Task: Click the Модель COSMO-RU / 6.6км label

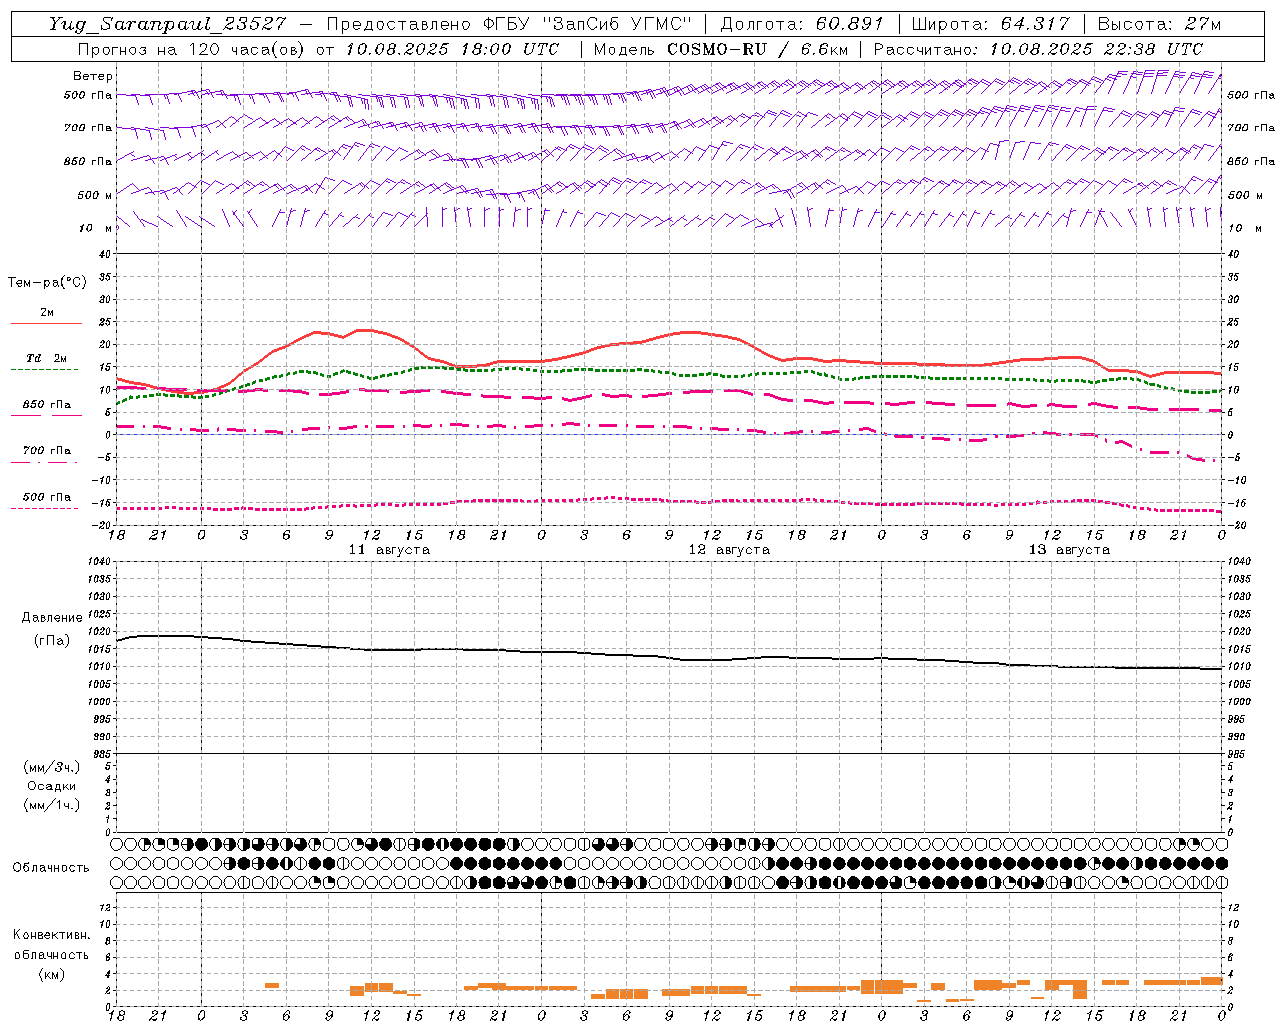Action: coord(720,49)
